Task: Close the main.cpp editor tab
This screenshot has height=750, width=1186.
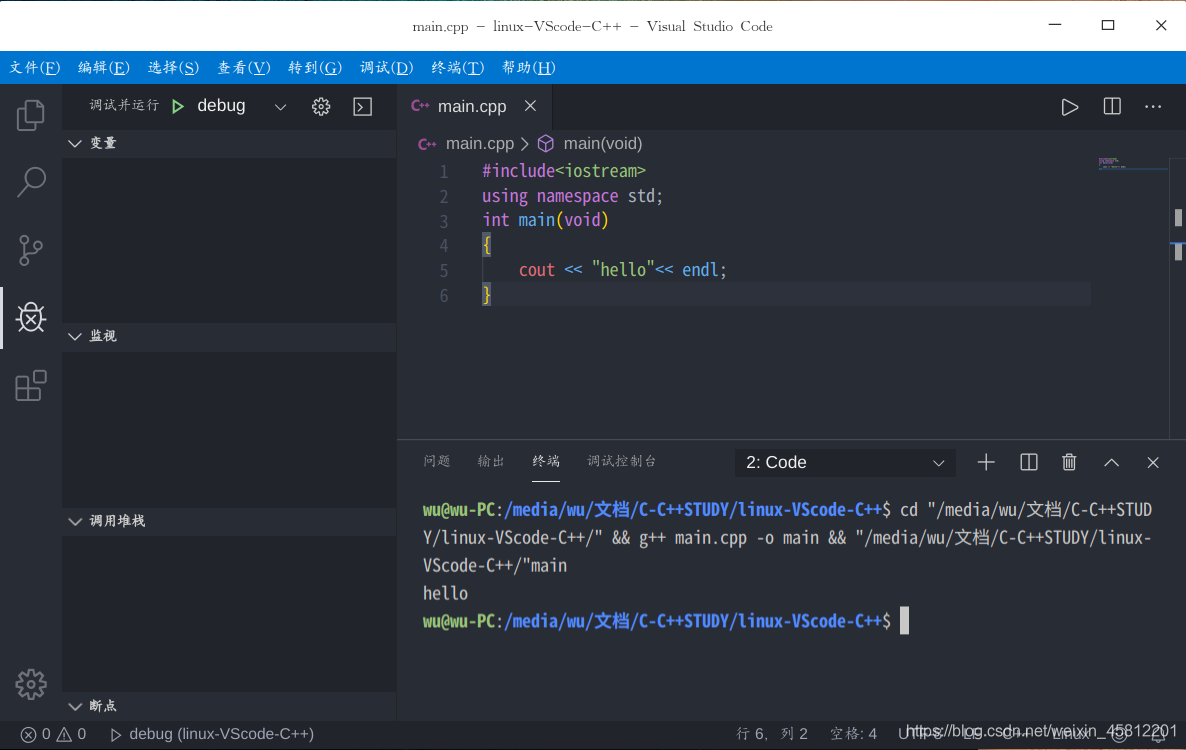Action: (530, 106)
